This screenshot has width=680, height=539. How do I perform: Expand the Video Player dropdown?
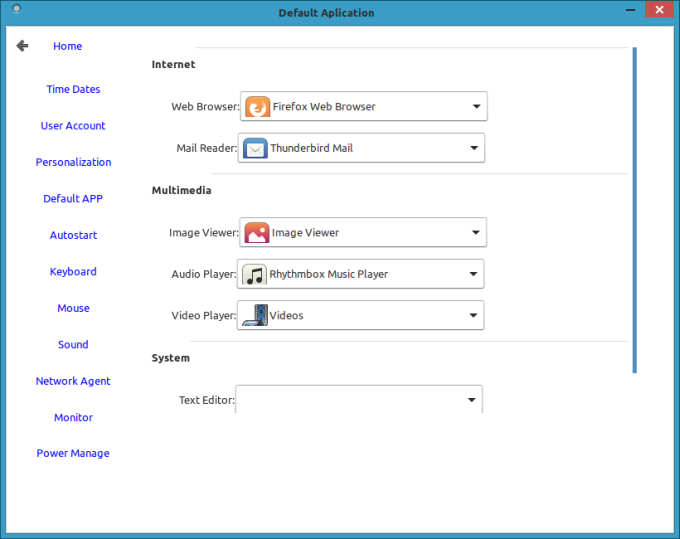click(x=474, y=315)
